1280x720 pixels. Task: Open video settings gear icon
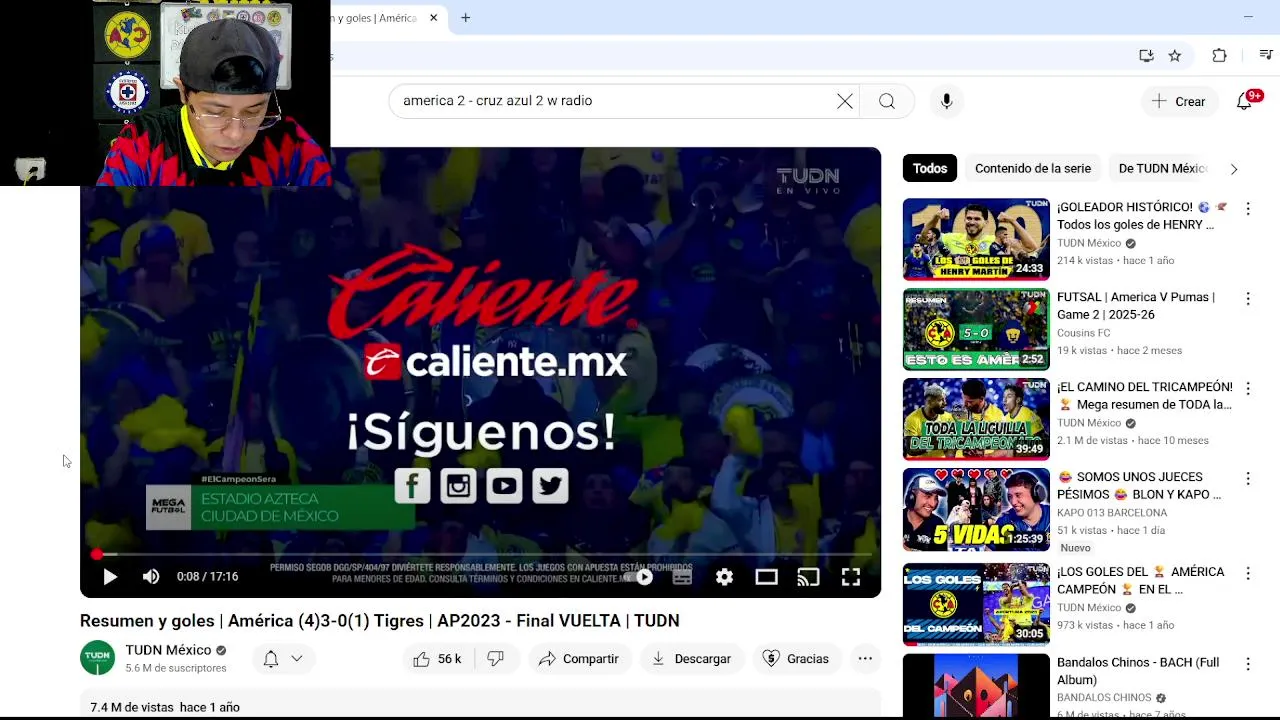tap(724, 577)
